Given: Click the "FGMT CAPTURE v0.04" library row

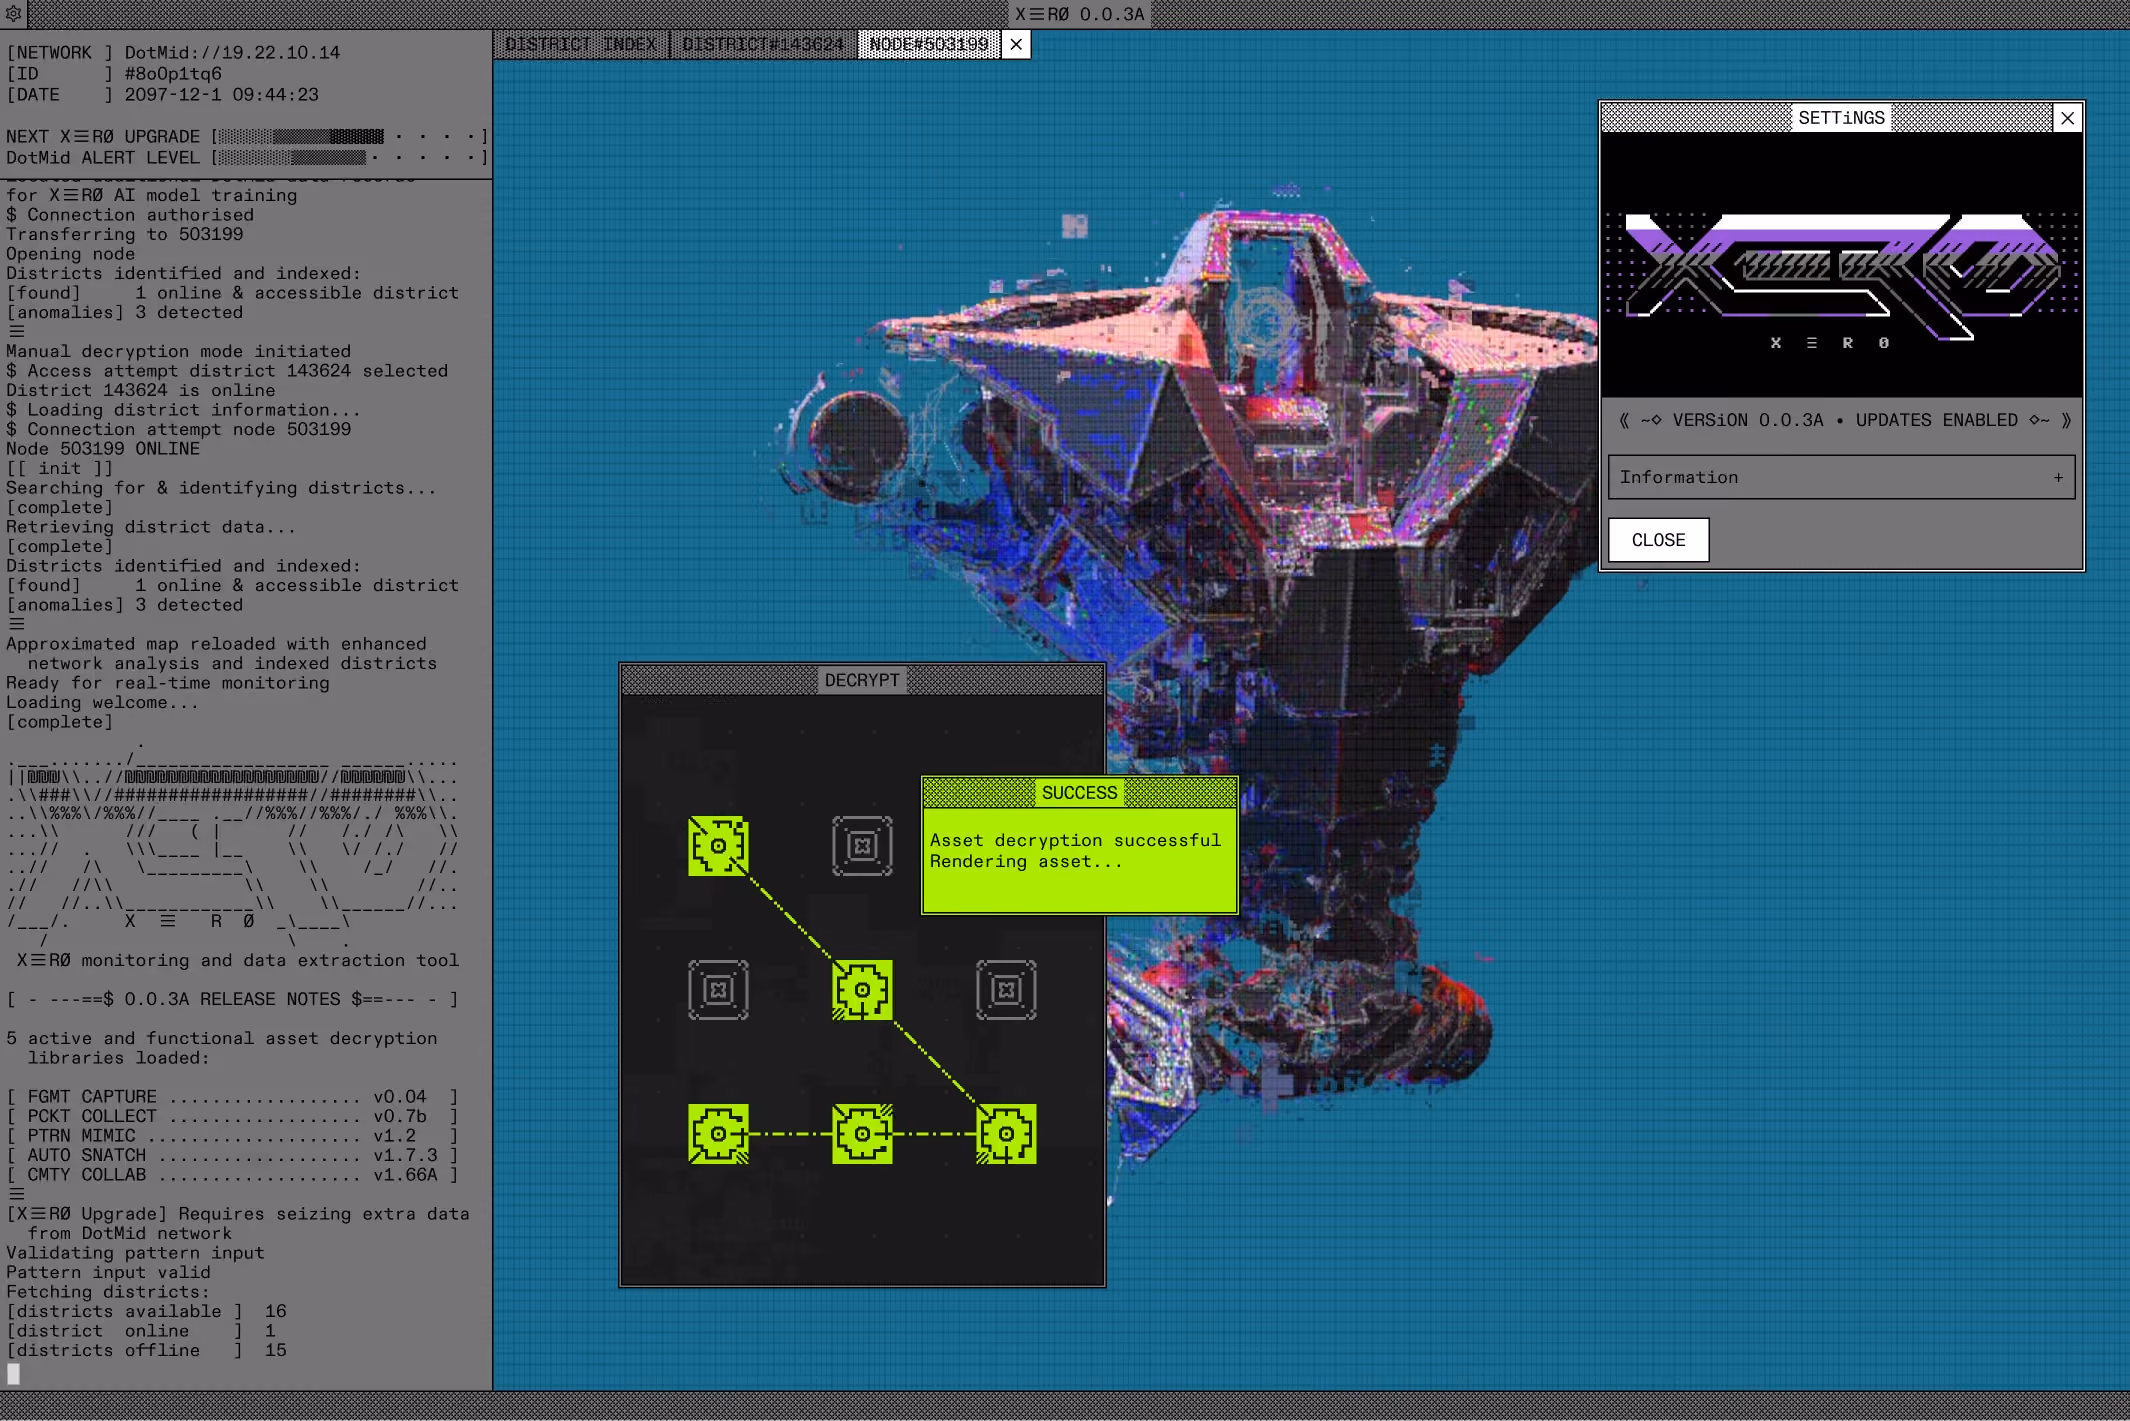Looking at the screenshot, I should (x=232, y=1097).
